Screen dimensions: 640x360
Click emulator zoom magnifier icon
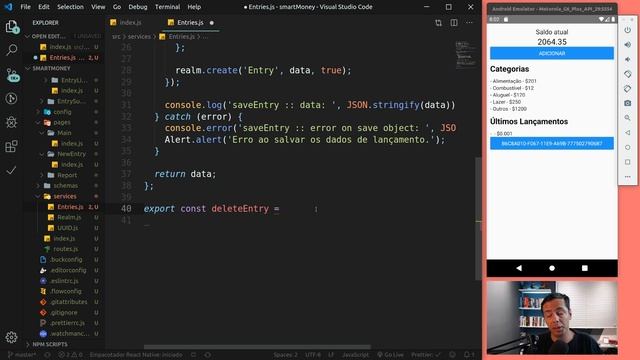point(628,118)
